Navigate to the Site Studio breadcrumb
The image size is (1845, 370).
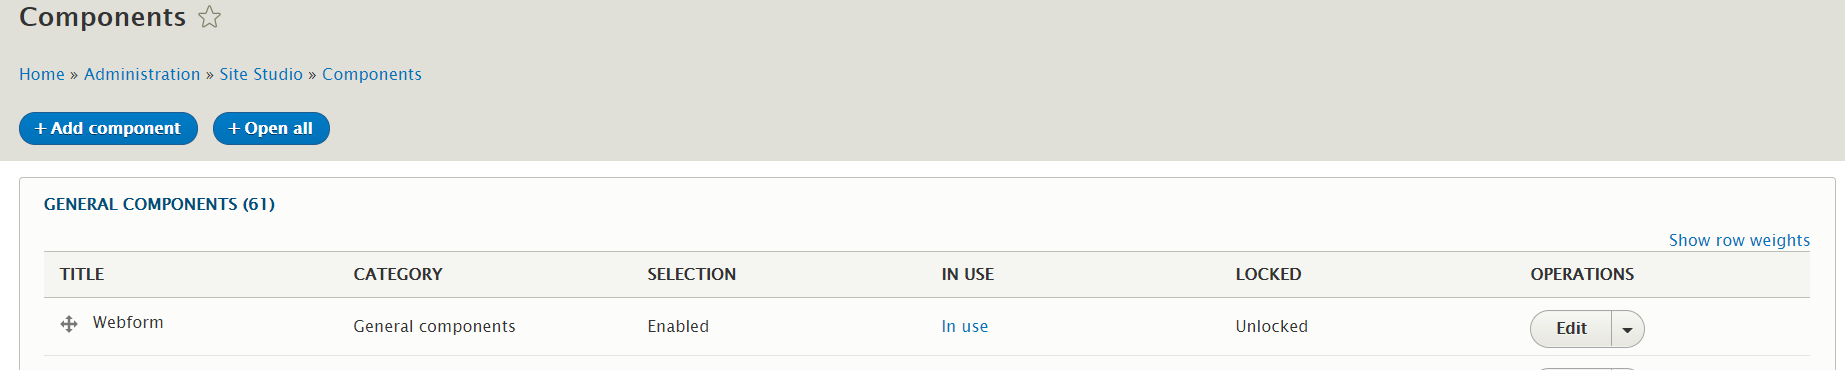pos(261,74)
